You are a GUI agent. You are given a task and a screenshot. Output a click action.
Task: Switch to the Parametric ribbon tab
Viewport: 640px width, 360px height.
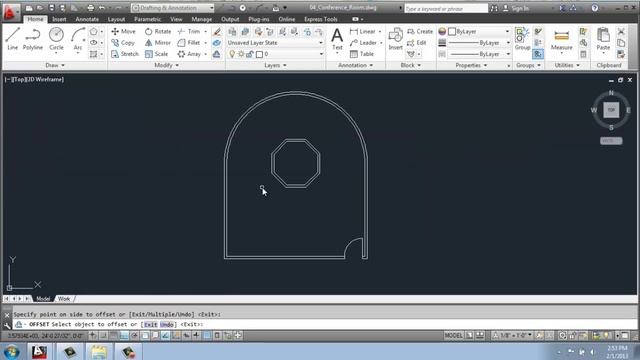click(147, 19)
